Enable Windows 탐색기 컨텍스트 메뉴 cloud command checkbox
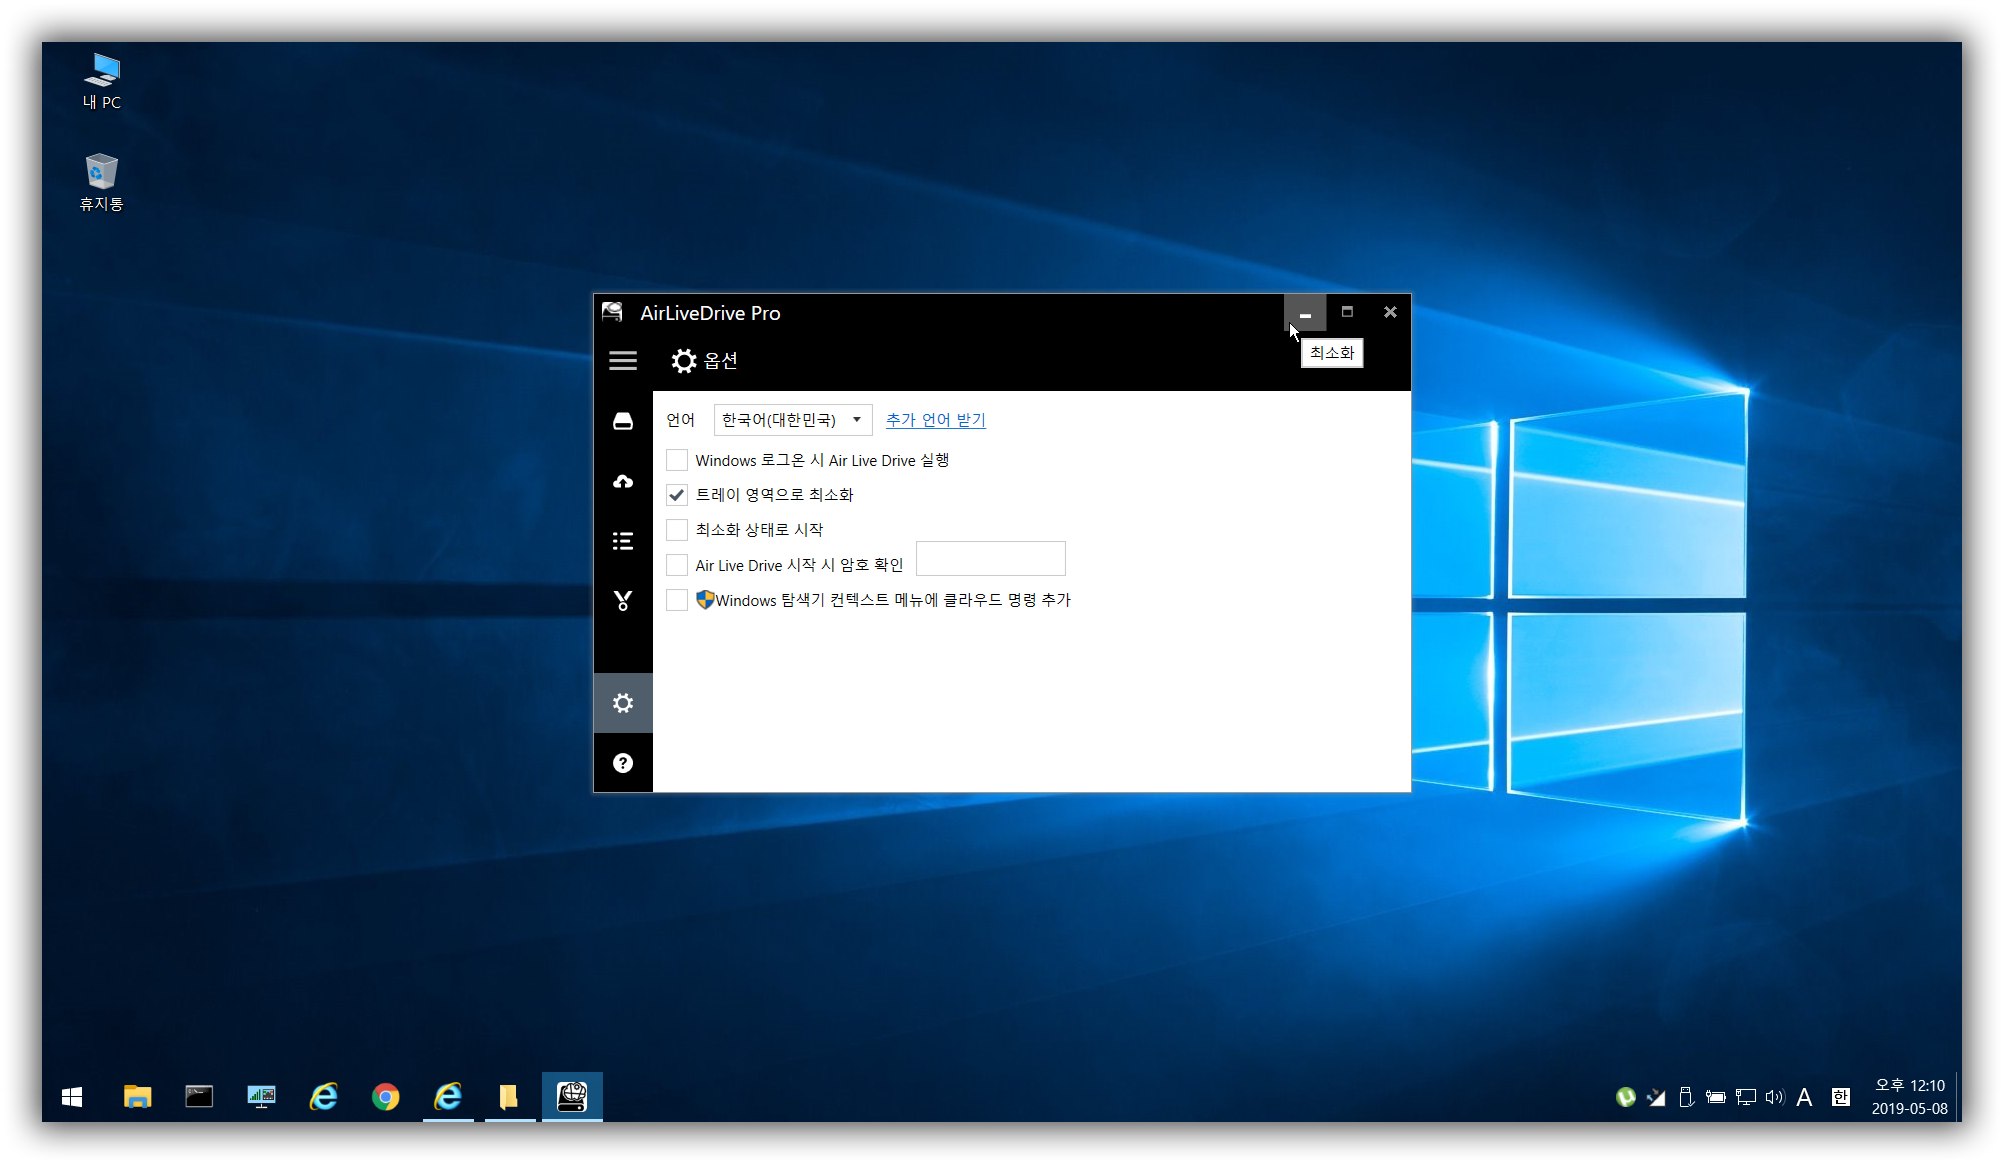Image resolution: width=2004 pixels, height=1164 pixels. (x=677, y=600)
